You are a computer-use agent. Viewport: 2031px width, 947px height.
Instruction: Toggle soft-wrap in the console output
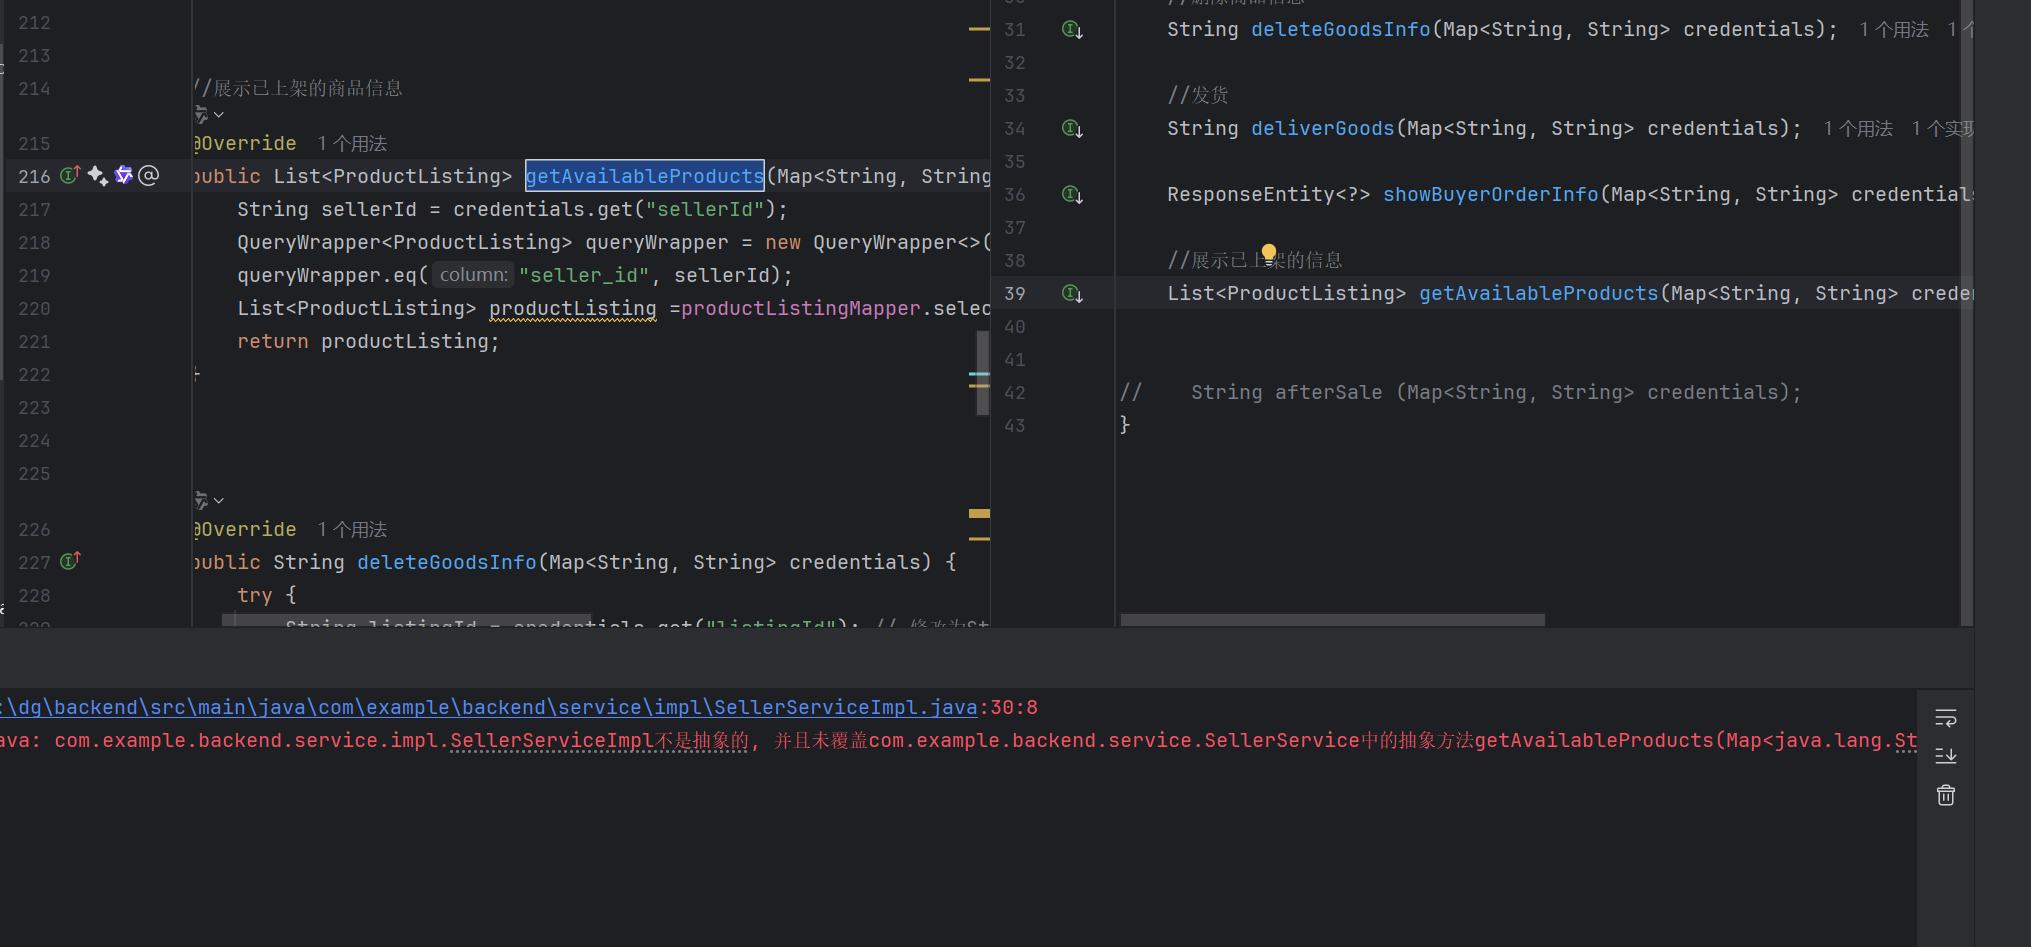pos(1946,718)
